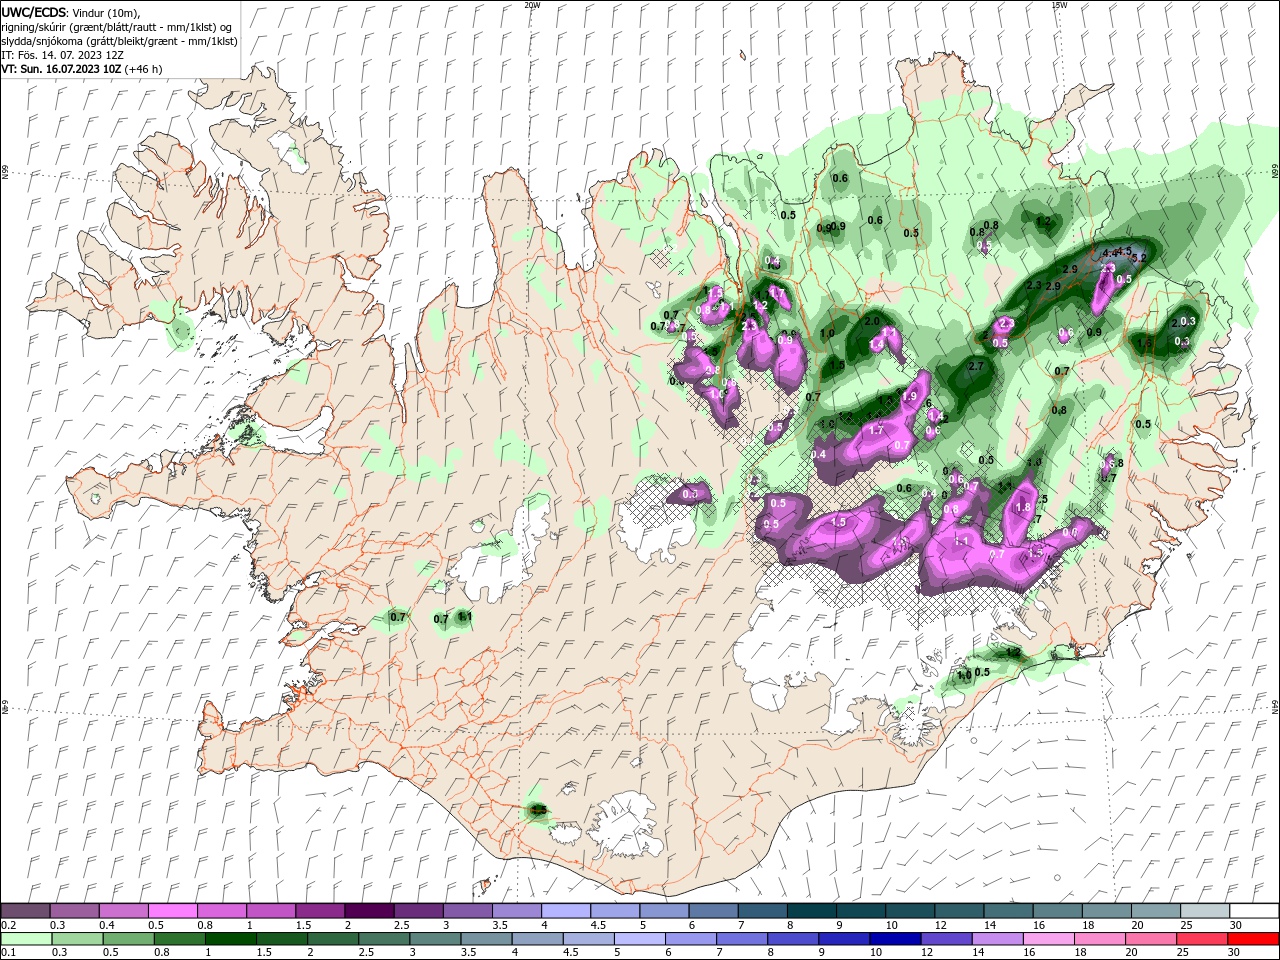Click the 0.2 label in the upper legend row
The width and height of the screenshot is (1280, 960).
8,925
